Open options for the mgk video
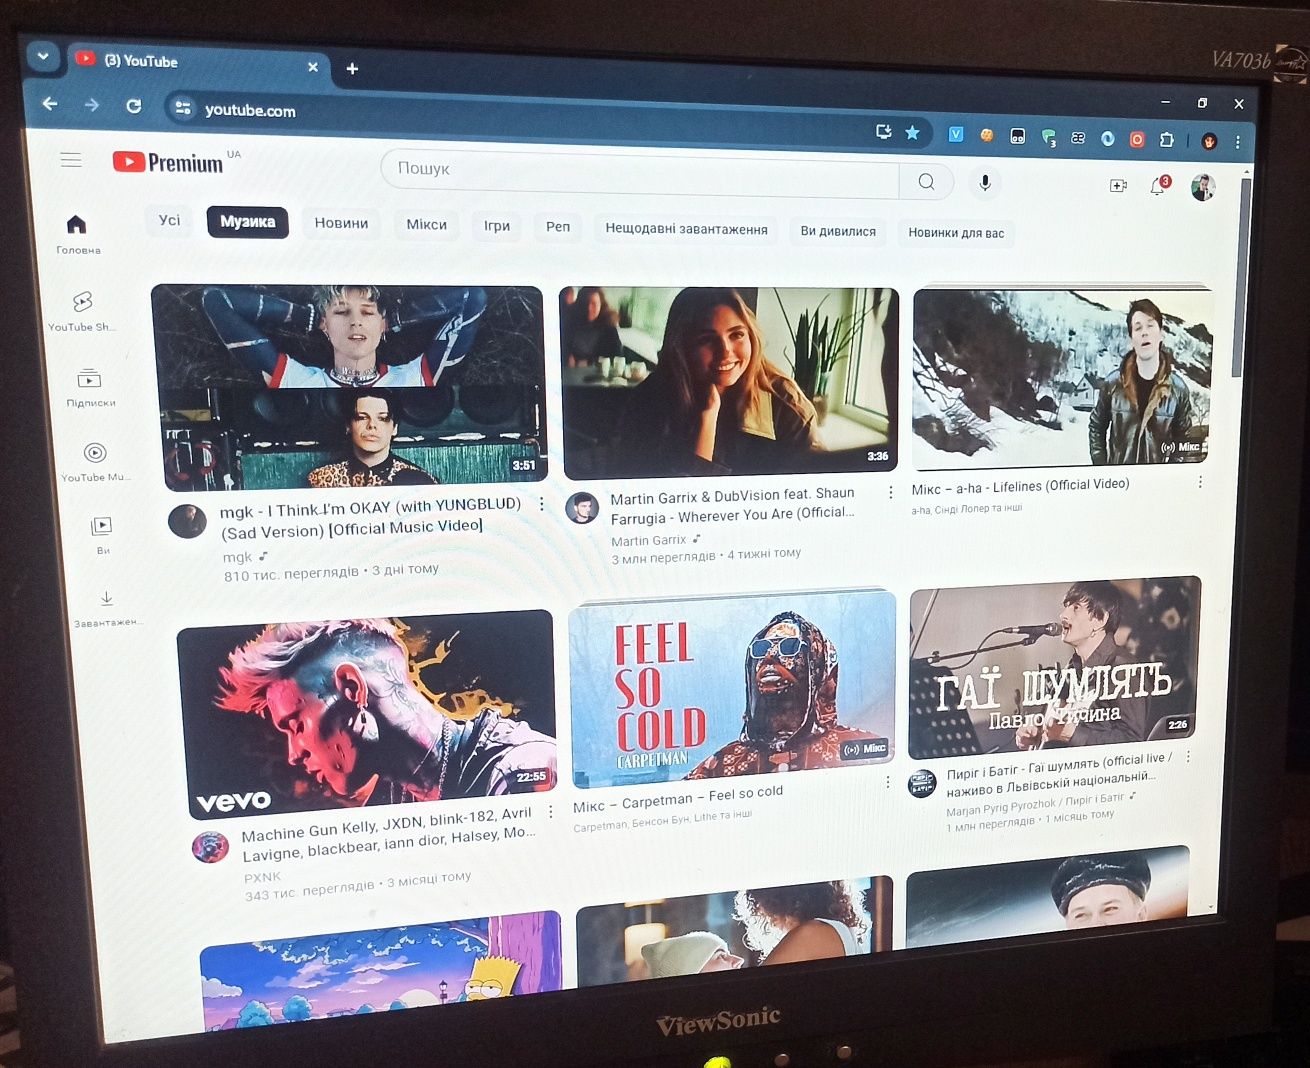 542,504
